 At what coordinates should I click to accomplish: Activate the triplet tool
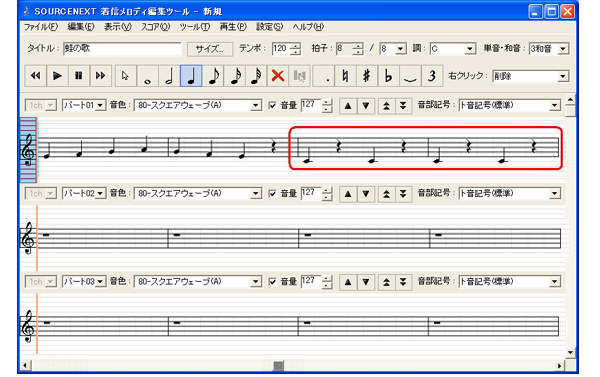(x=432, y=76)
